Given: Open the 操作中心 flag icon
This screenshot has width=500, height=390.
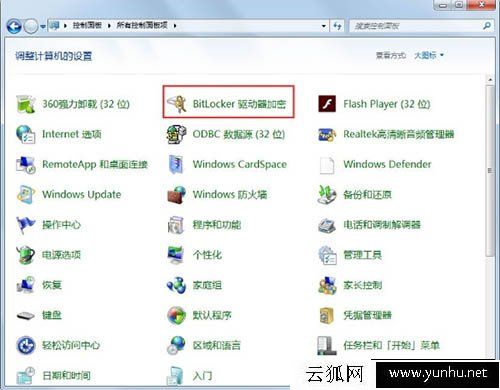Looking at the screenshot, I should tap(26, 225).
